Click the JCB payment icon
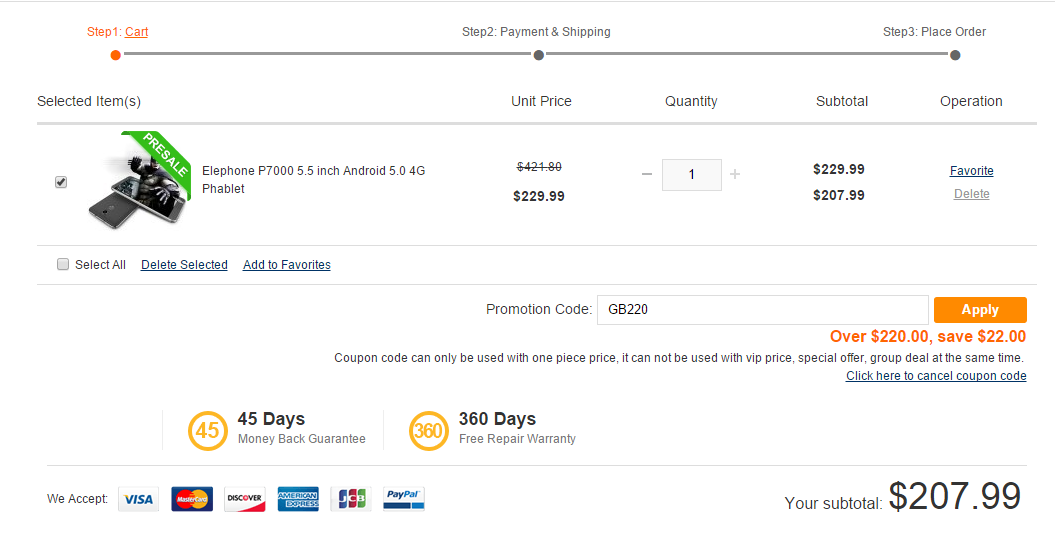The height and width of the screenshot is (538, 1055). click(351, 499)
